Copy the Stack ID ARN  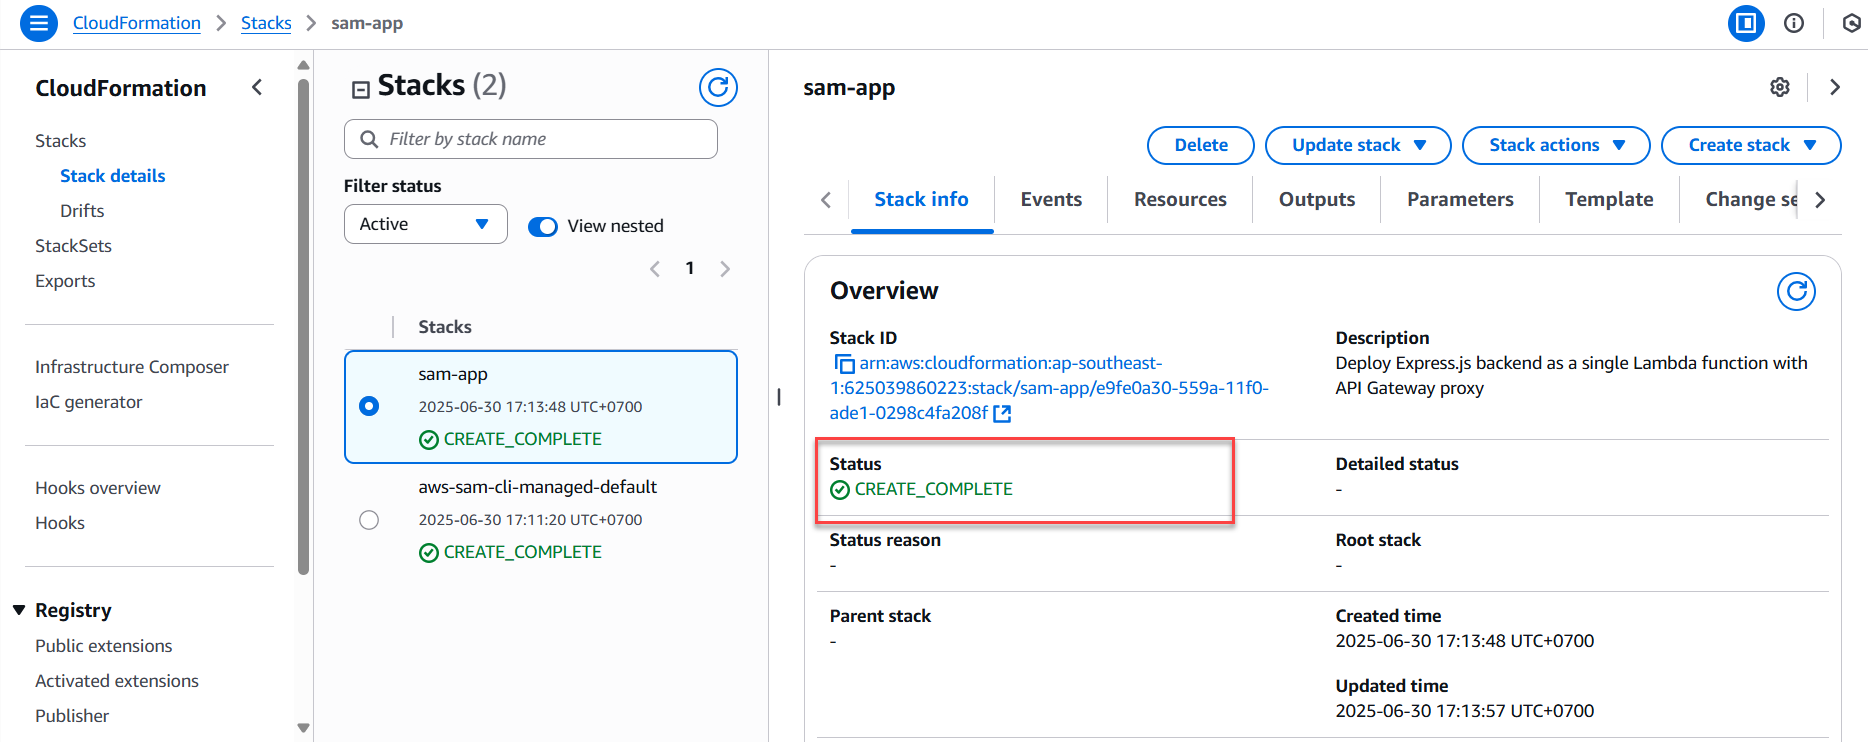tap(845, 364)
